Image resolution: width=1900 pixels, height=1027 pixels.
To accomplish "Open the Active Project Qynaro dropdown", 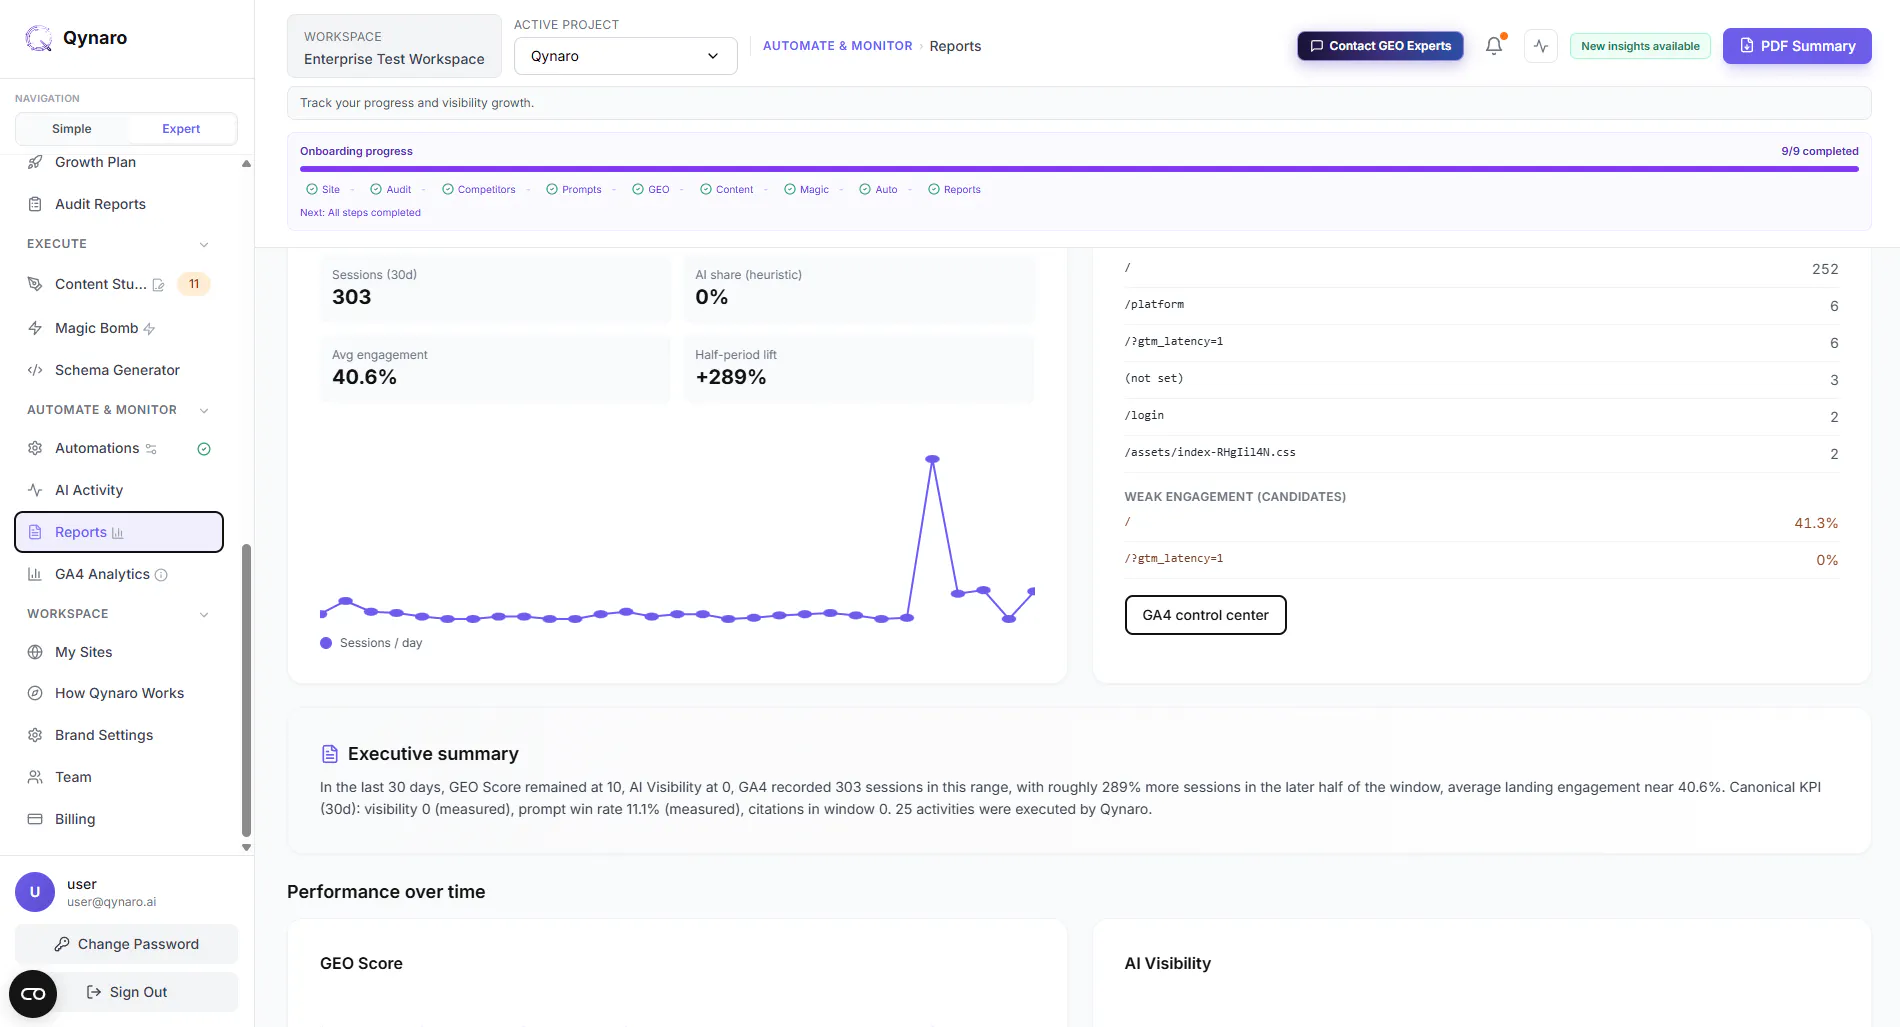I will point(626,56).
